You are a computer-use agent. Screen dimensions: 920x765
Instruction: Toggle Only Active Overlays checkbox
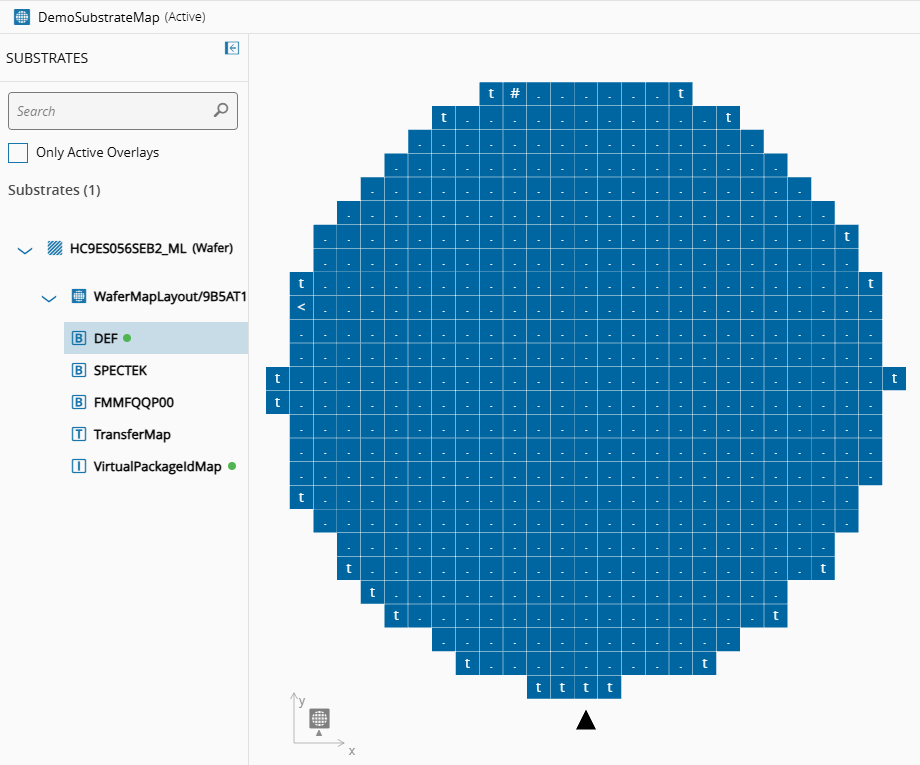(x=18, y=153)
